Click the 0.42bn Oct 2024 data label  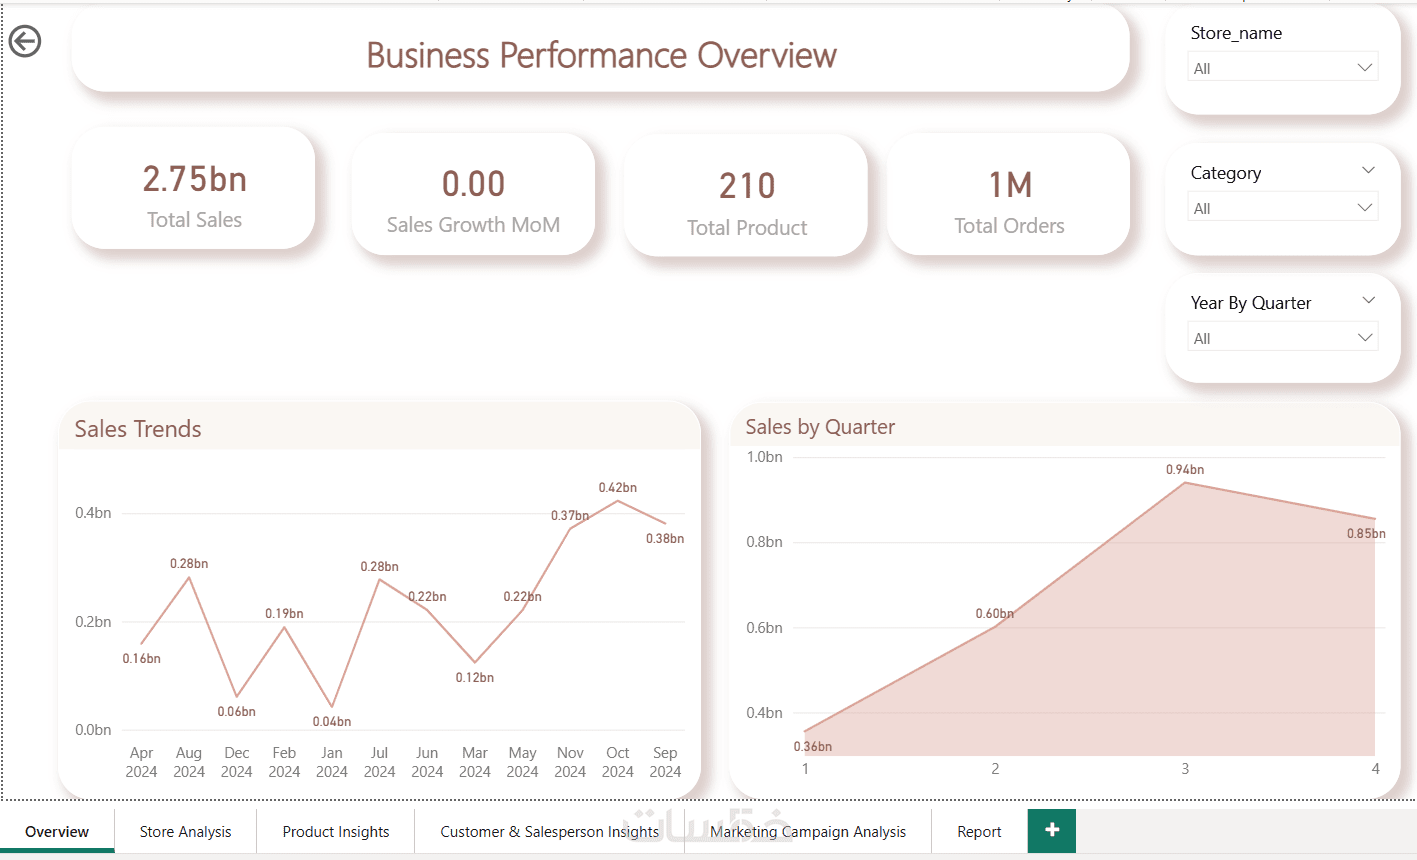(618, 488)
